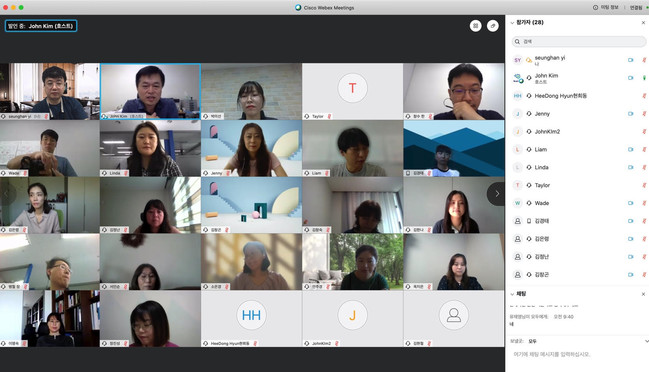This screenshot has width=649, height=372.
Task: Collapse the chat panel chevron
Action: coord(512,294)
